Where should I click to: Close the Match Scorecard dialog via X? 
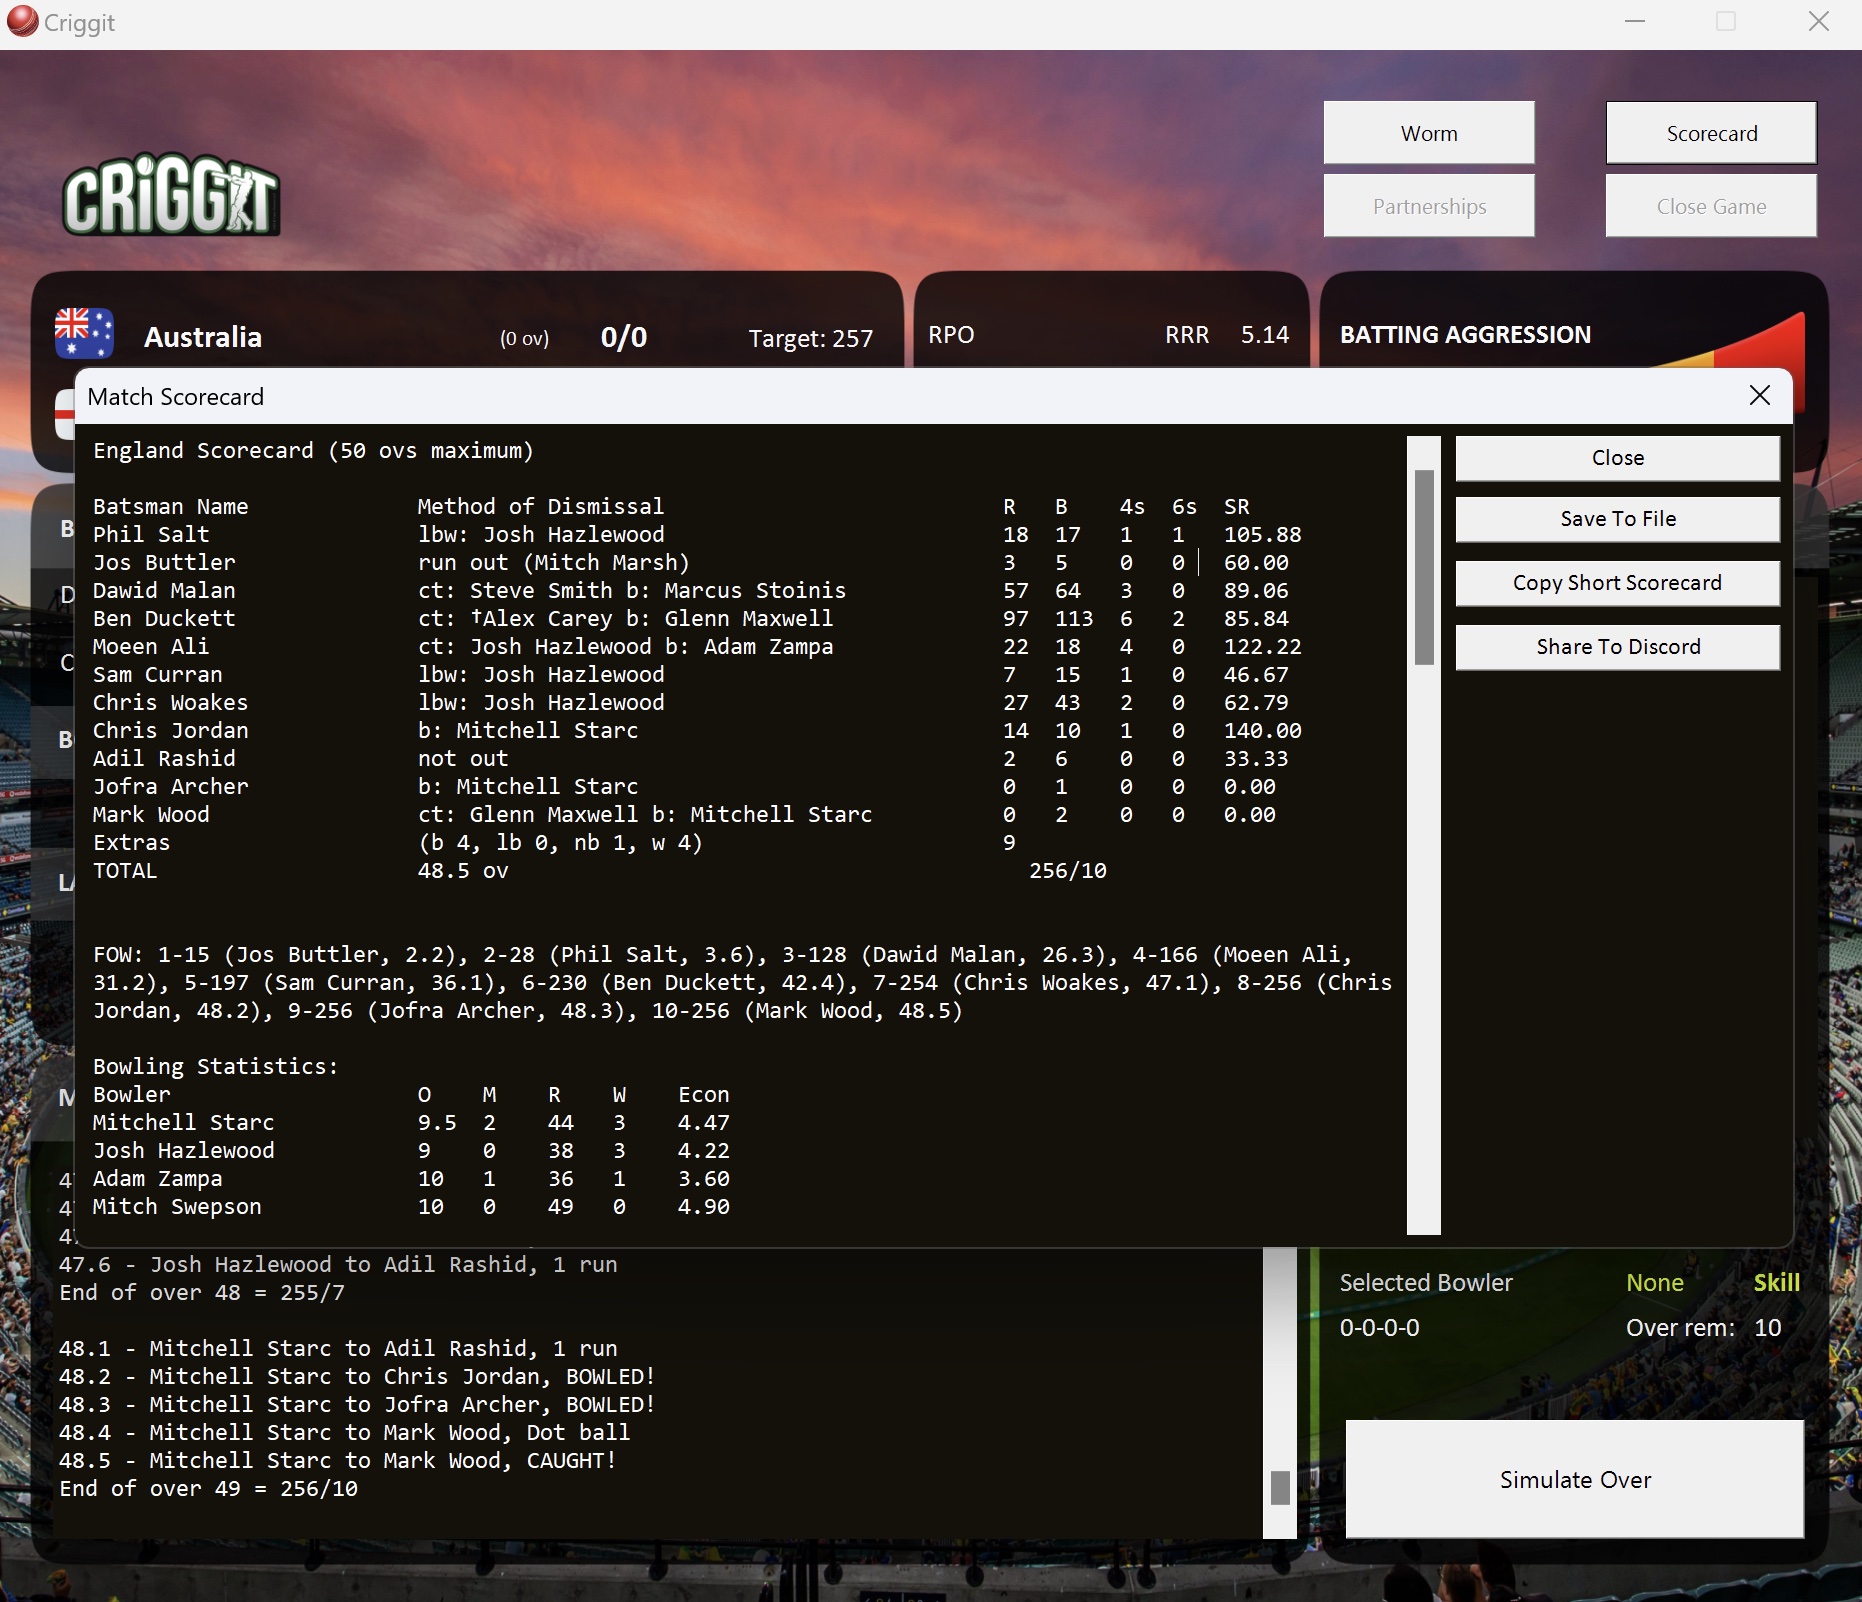[x=1760, y=396]
